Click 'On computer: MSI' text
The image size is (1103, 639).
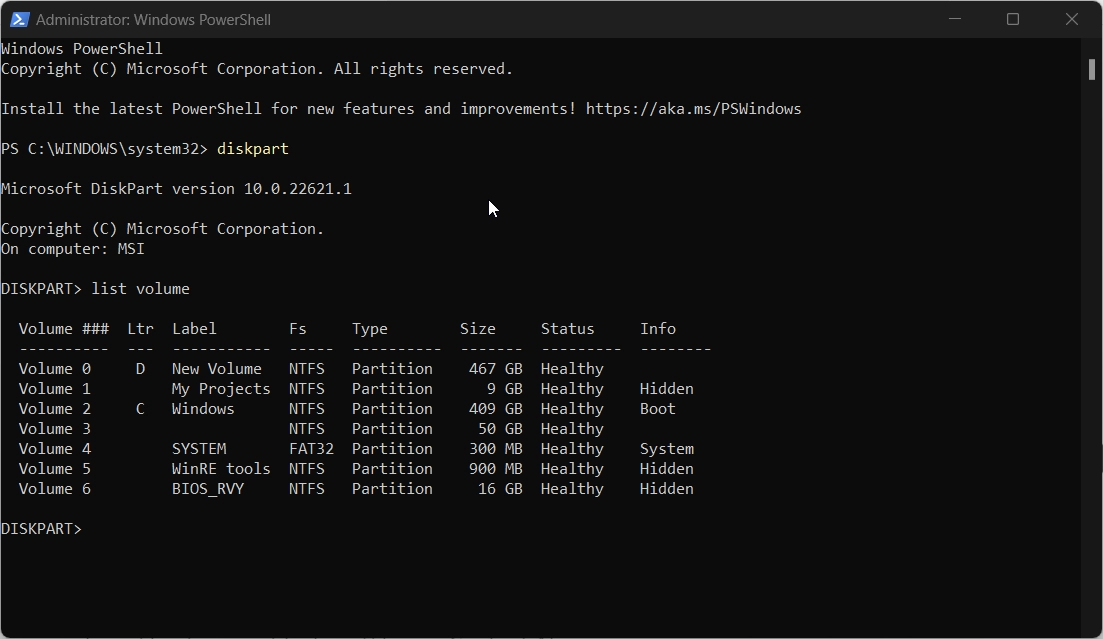click(x=72, y=249)
